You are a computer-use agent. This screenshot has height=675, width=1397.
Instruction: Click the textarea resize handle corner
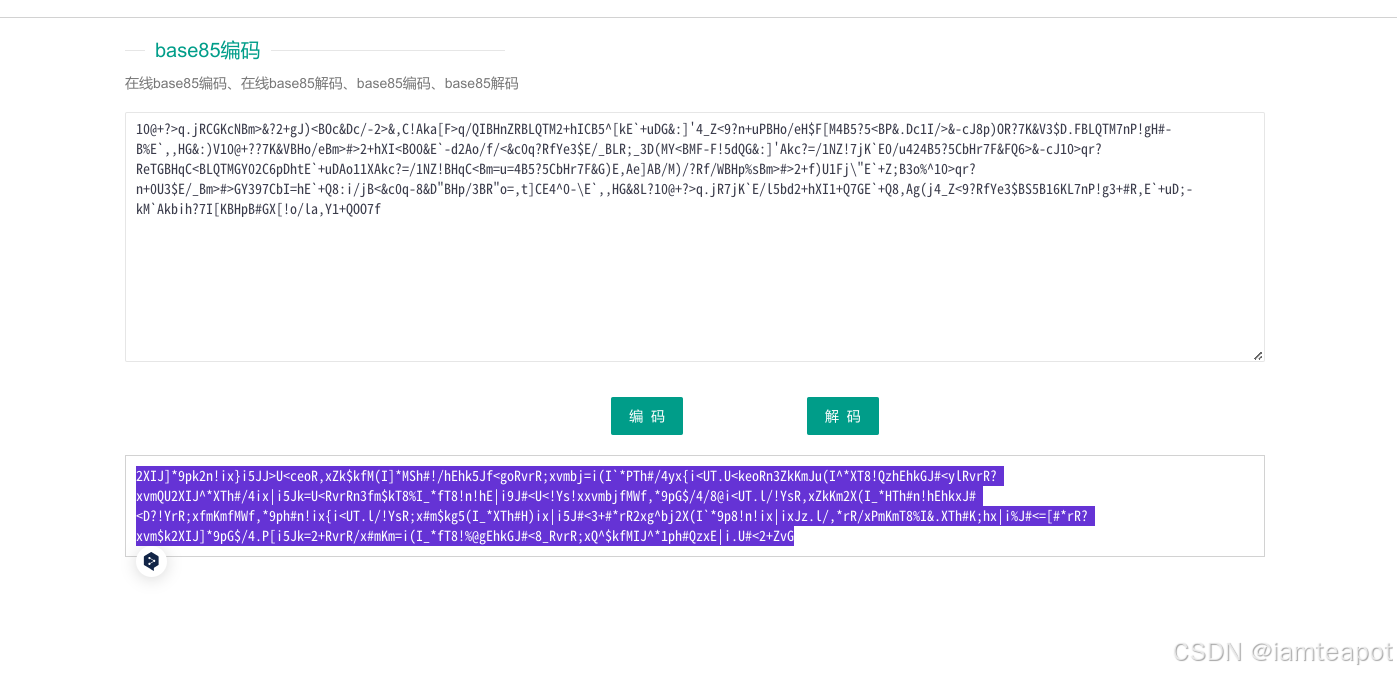point(1258,355)
